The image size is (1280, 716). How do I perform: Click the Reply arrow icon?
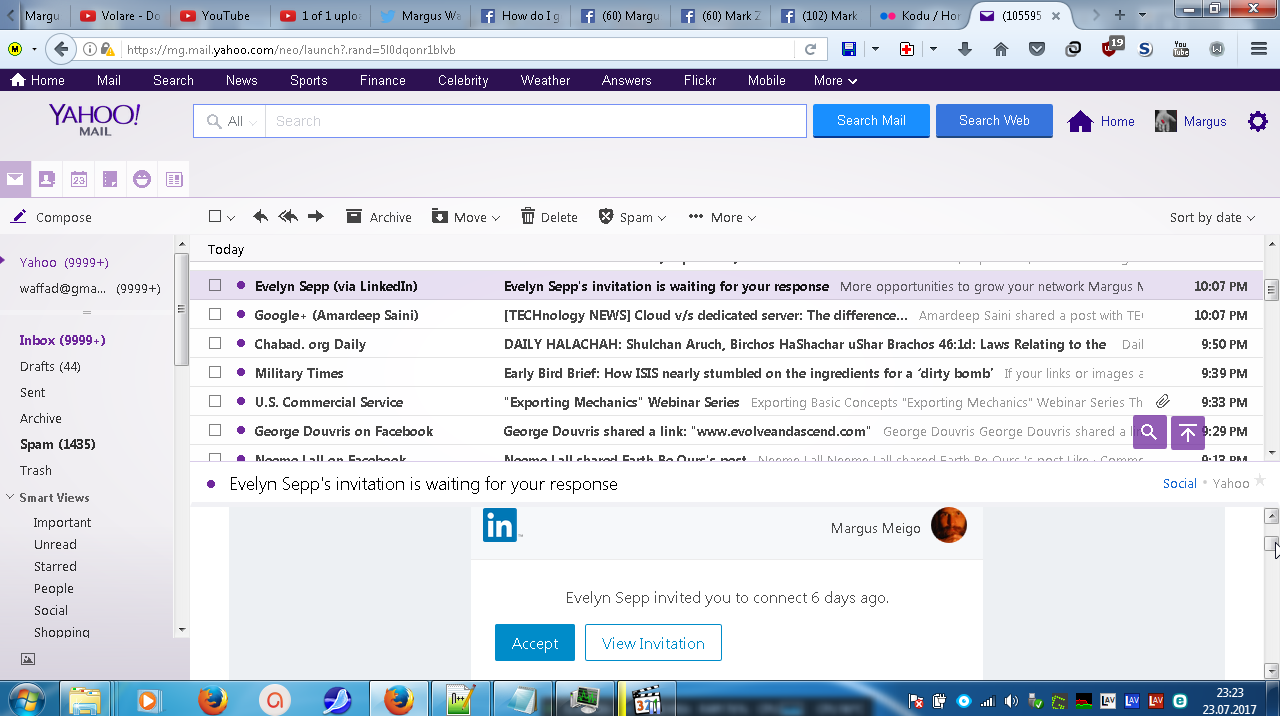[260, 217]
